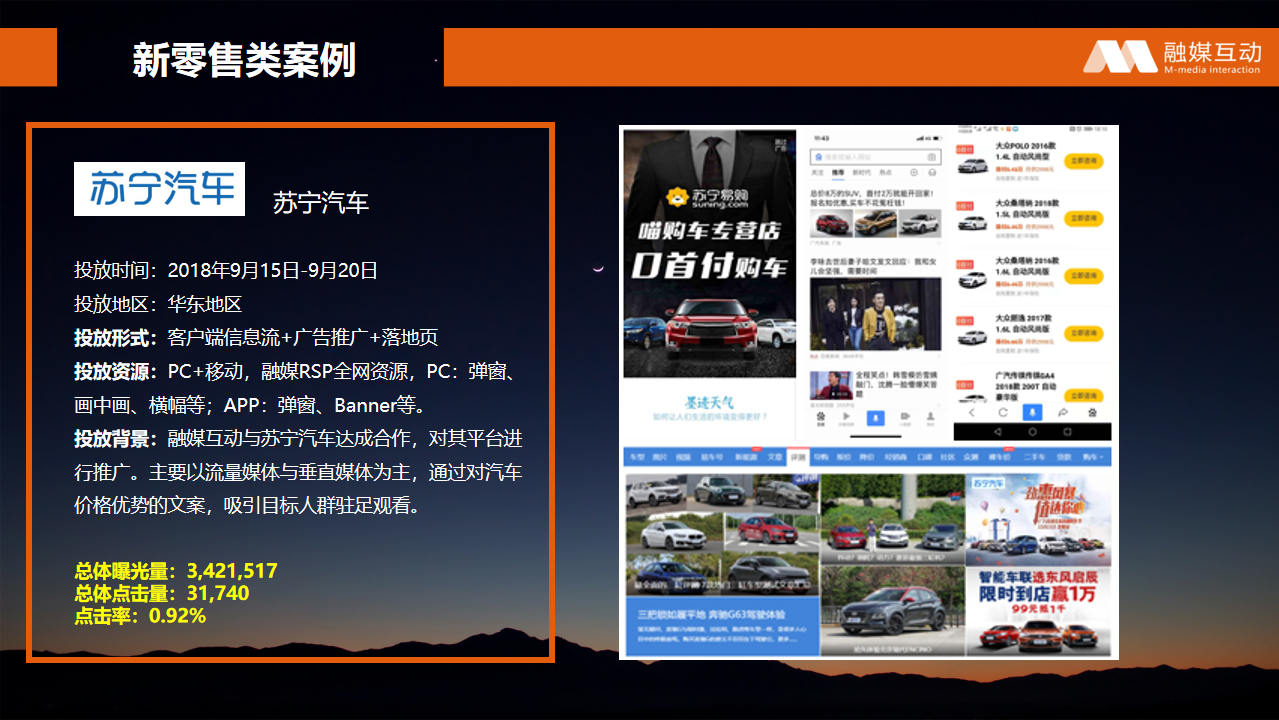Expand the 购车 dropdown in navigation bar
The height and width of the screenshot is (720, 1279).
pos(1094,457)
